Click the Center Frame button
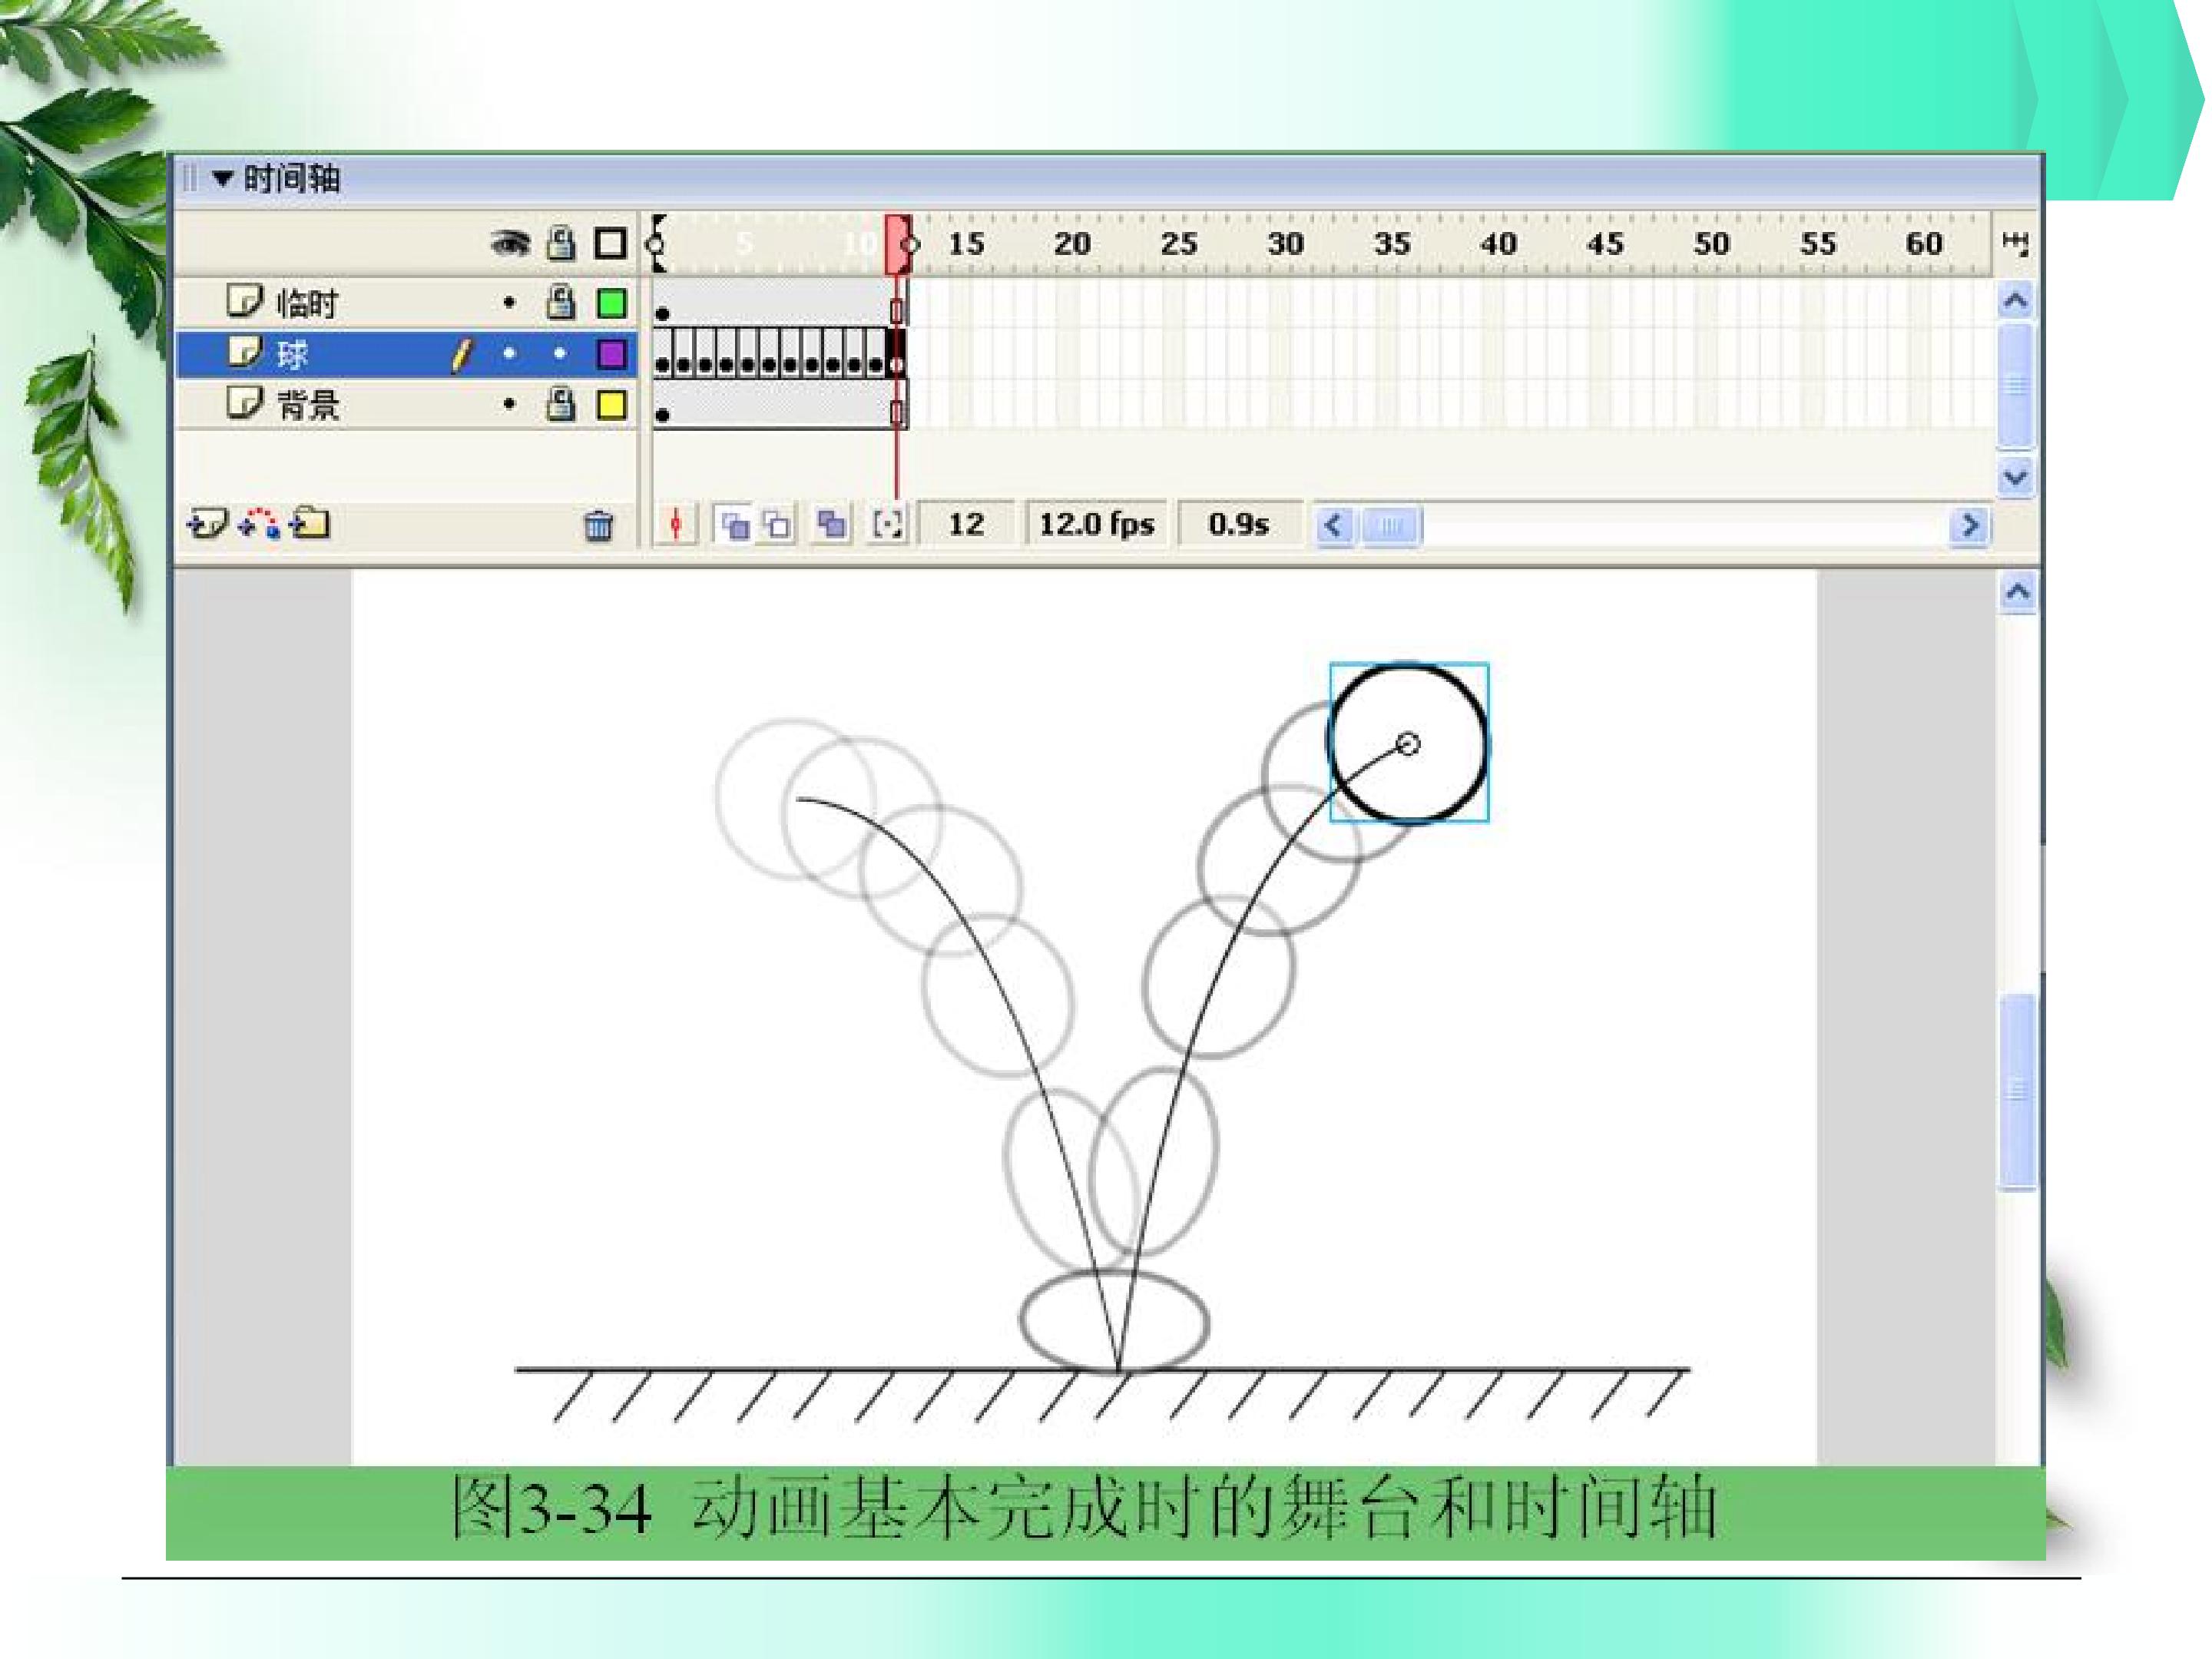Screen dimensions: 2212x1659 click(676, 524)
